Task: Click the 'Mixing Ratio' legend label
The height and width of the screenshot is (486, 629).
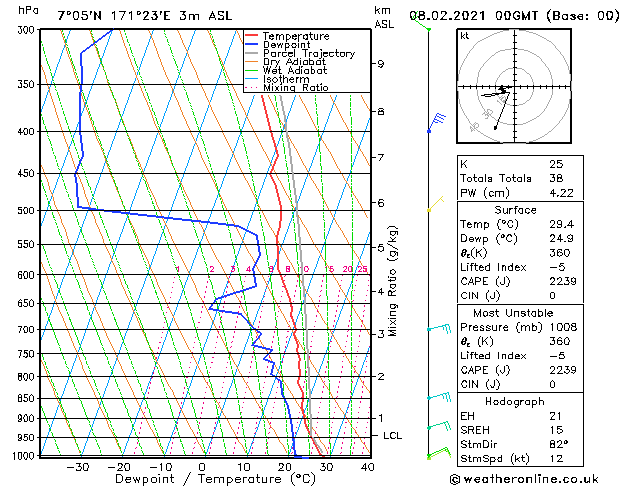Action: pyautogui.click(x=296, y=87)
